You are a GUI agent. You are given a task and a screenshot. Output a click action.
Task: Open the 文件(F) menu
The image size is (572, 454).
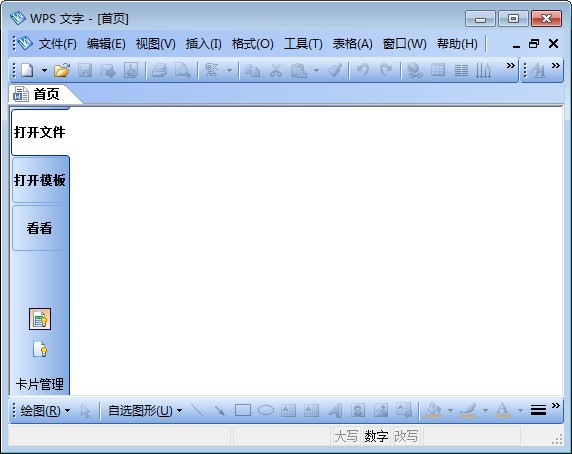click(58, 44)
